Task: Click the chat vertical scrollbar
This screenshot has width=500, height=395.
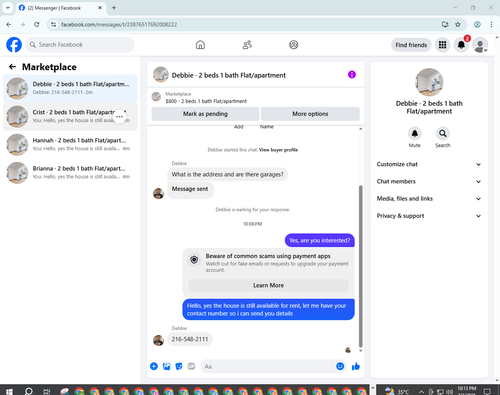Action: pyautogui.click(x=360, y=266)
